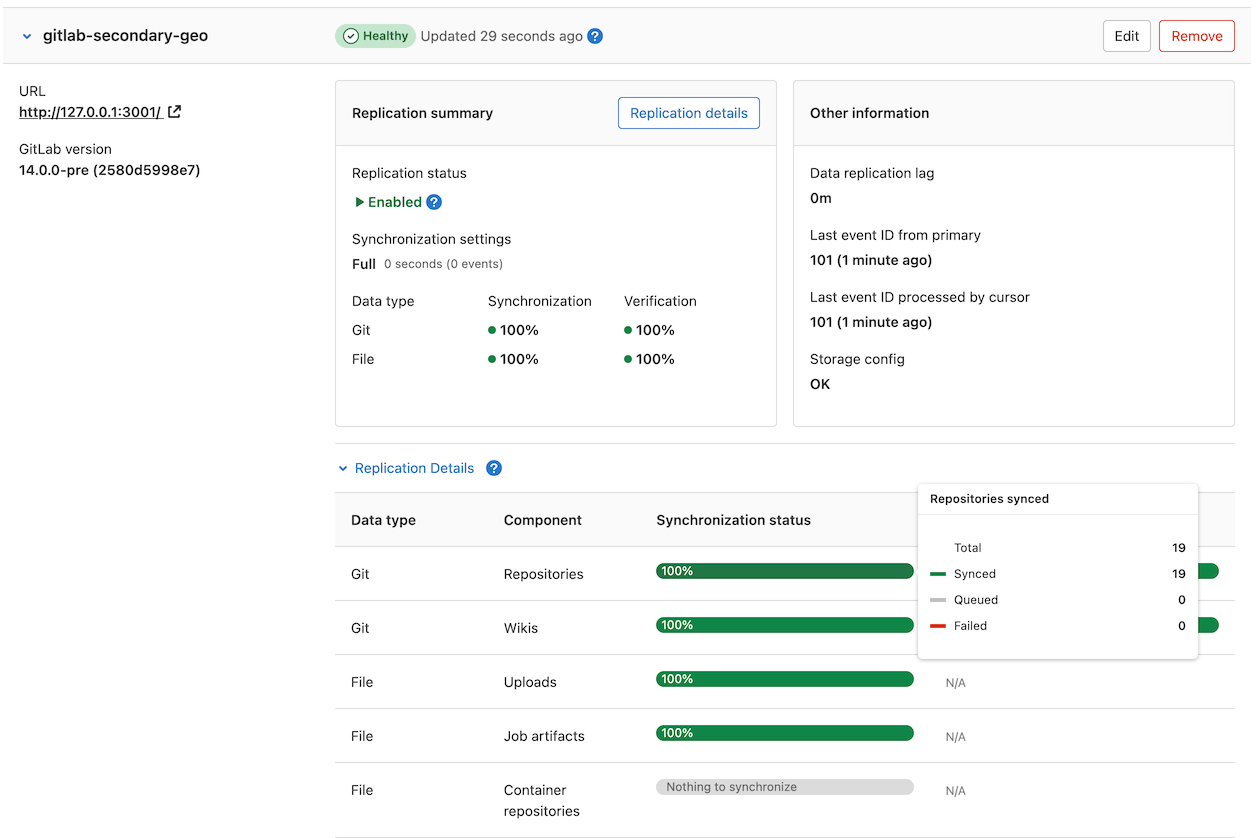Screen dimensions: 1260x838
Task: Click the Edit button
Action: pos(1126,35)
